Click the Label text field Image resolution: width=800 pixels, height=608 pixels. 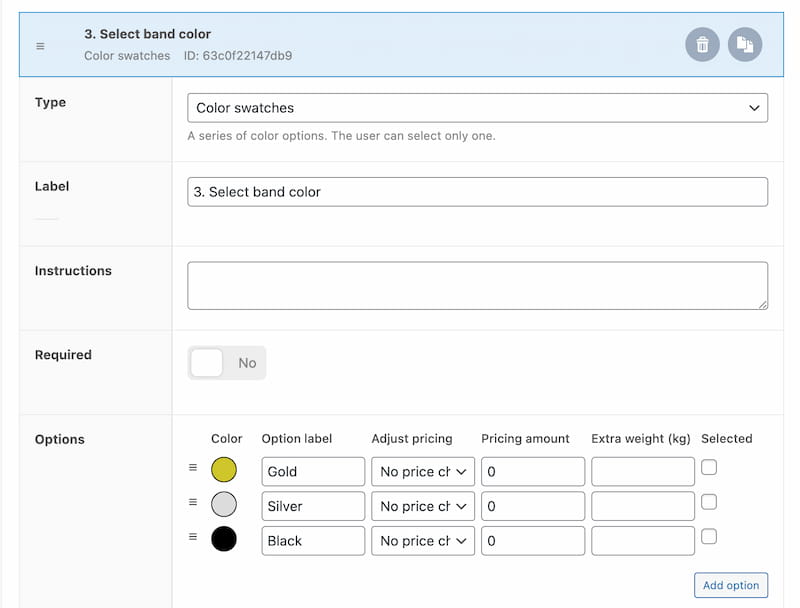pos(477,192)
